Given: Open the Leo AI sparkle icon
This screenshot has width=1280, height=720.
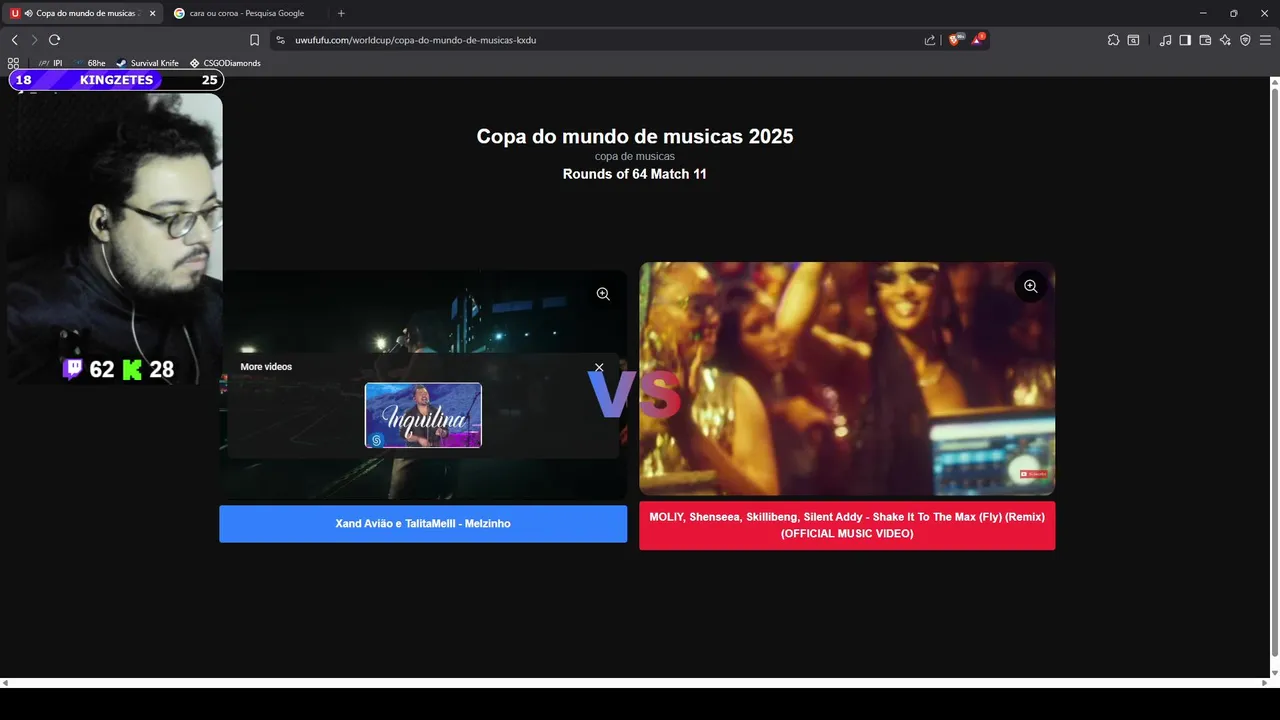Looking at the screenshot, I should point(1225,40).
